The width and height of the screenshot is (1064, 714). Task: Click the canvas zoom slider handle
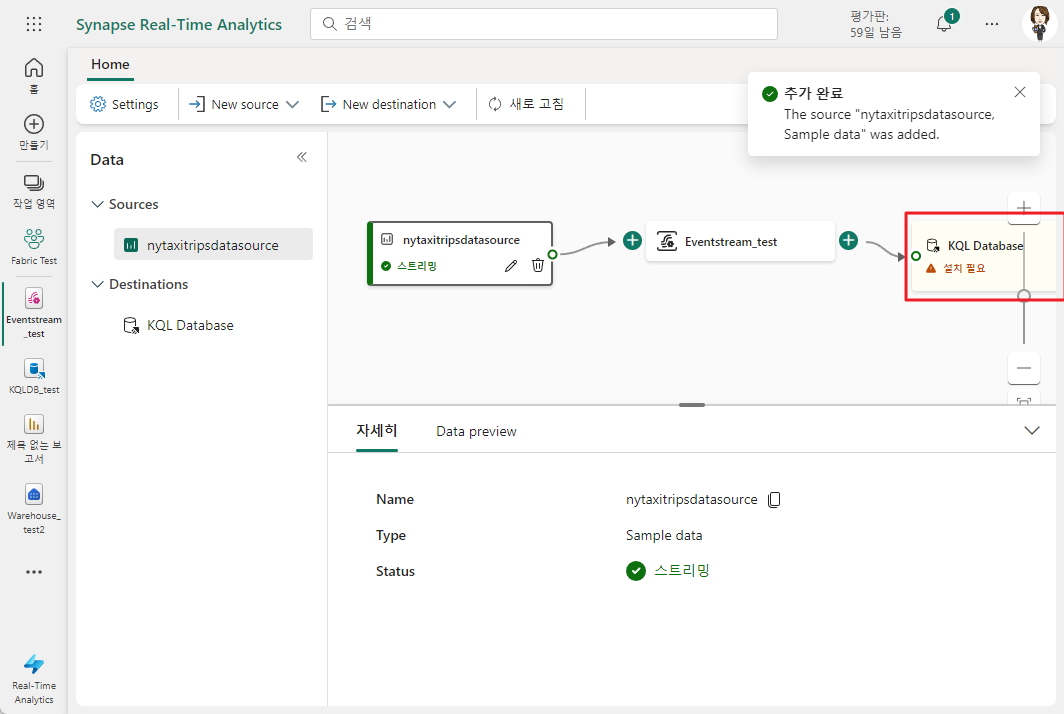pos(1024,295)
